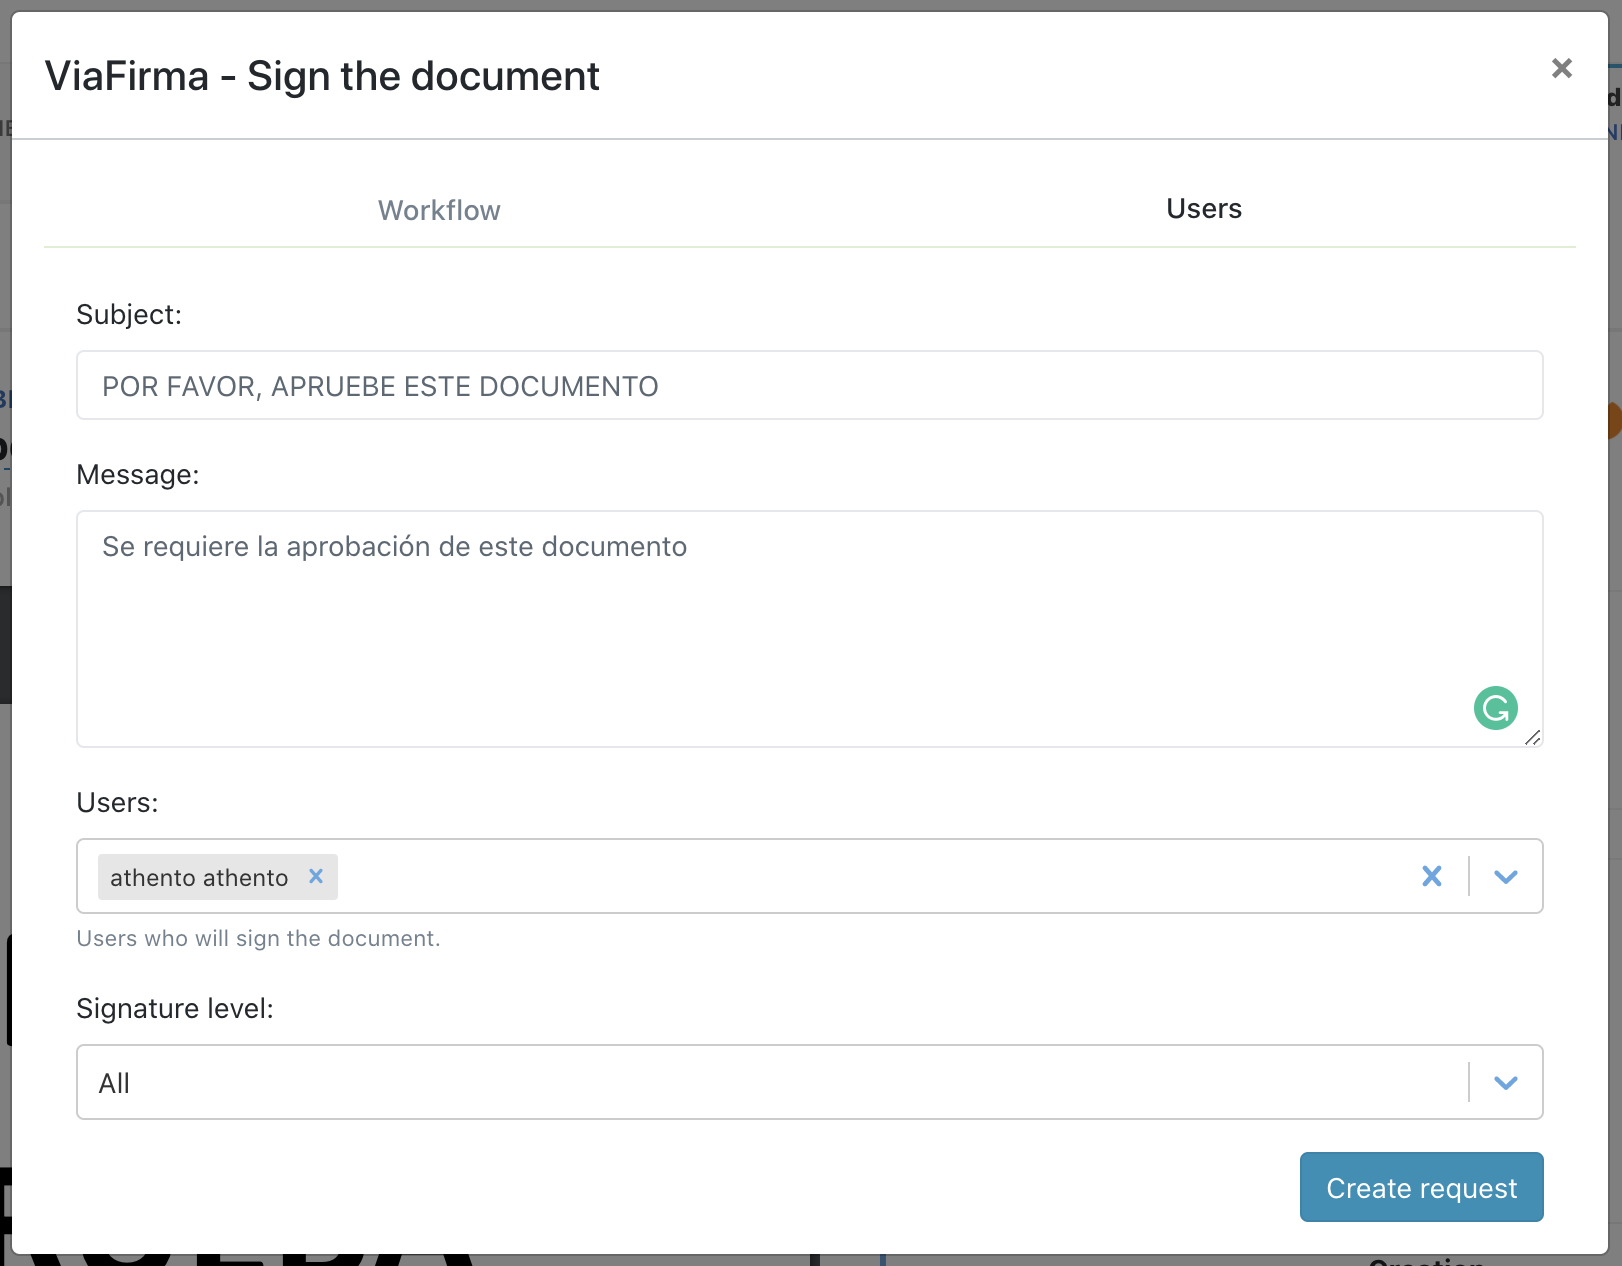1622x1266 pixels.
Task: Click the Create request button
Action: point(1421,1187)
